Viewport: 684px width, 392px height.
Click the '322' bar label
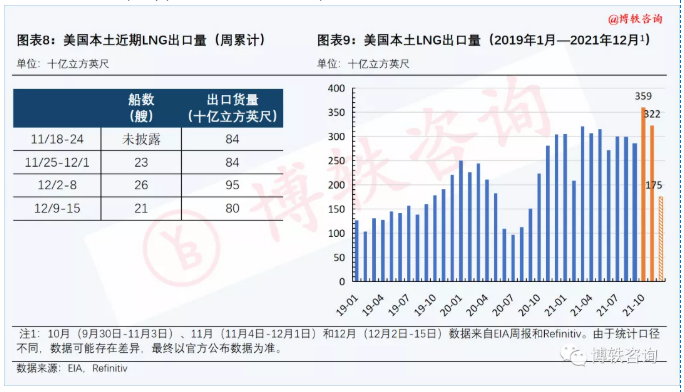652,114
